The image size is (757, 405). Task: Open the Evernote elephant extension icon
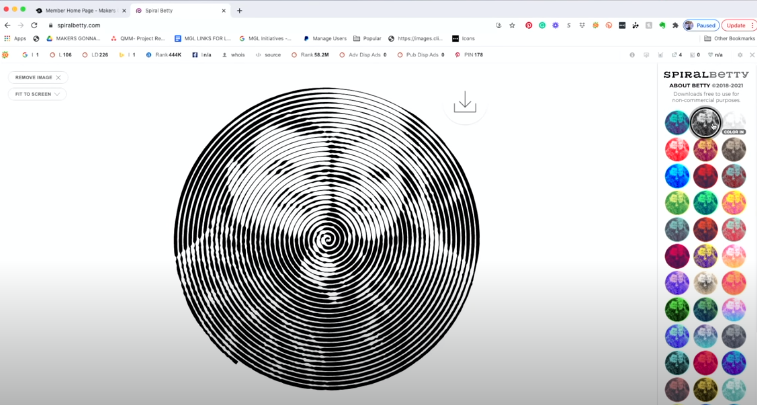(x=662, y=25)
